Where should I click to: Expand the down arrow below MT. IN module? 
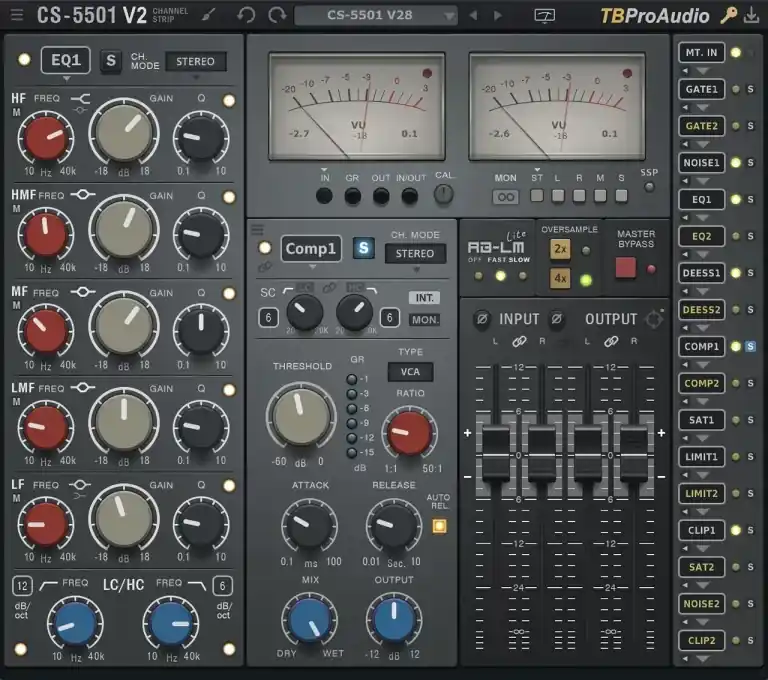point(702,72)
